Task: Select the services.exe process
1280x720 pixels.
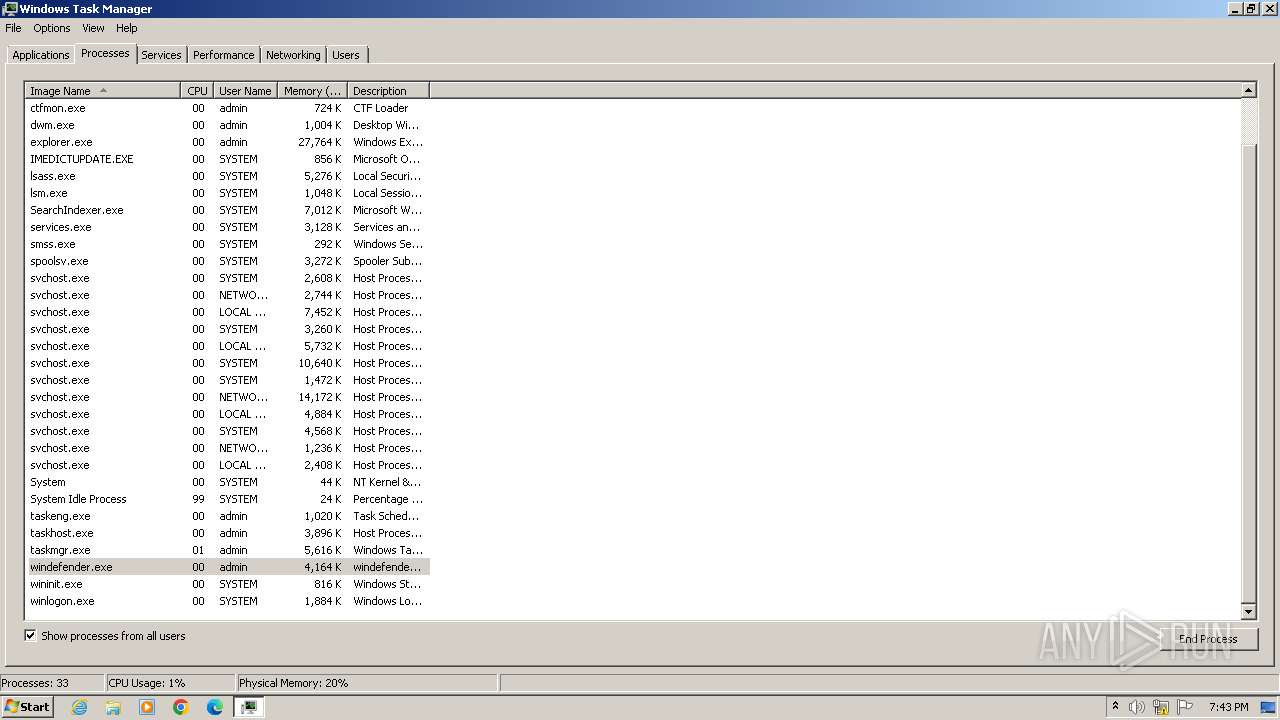Action: pos(227,227)
